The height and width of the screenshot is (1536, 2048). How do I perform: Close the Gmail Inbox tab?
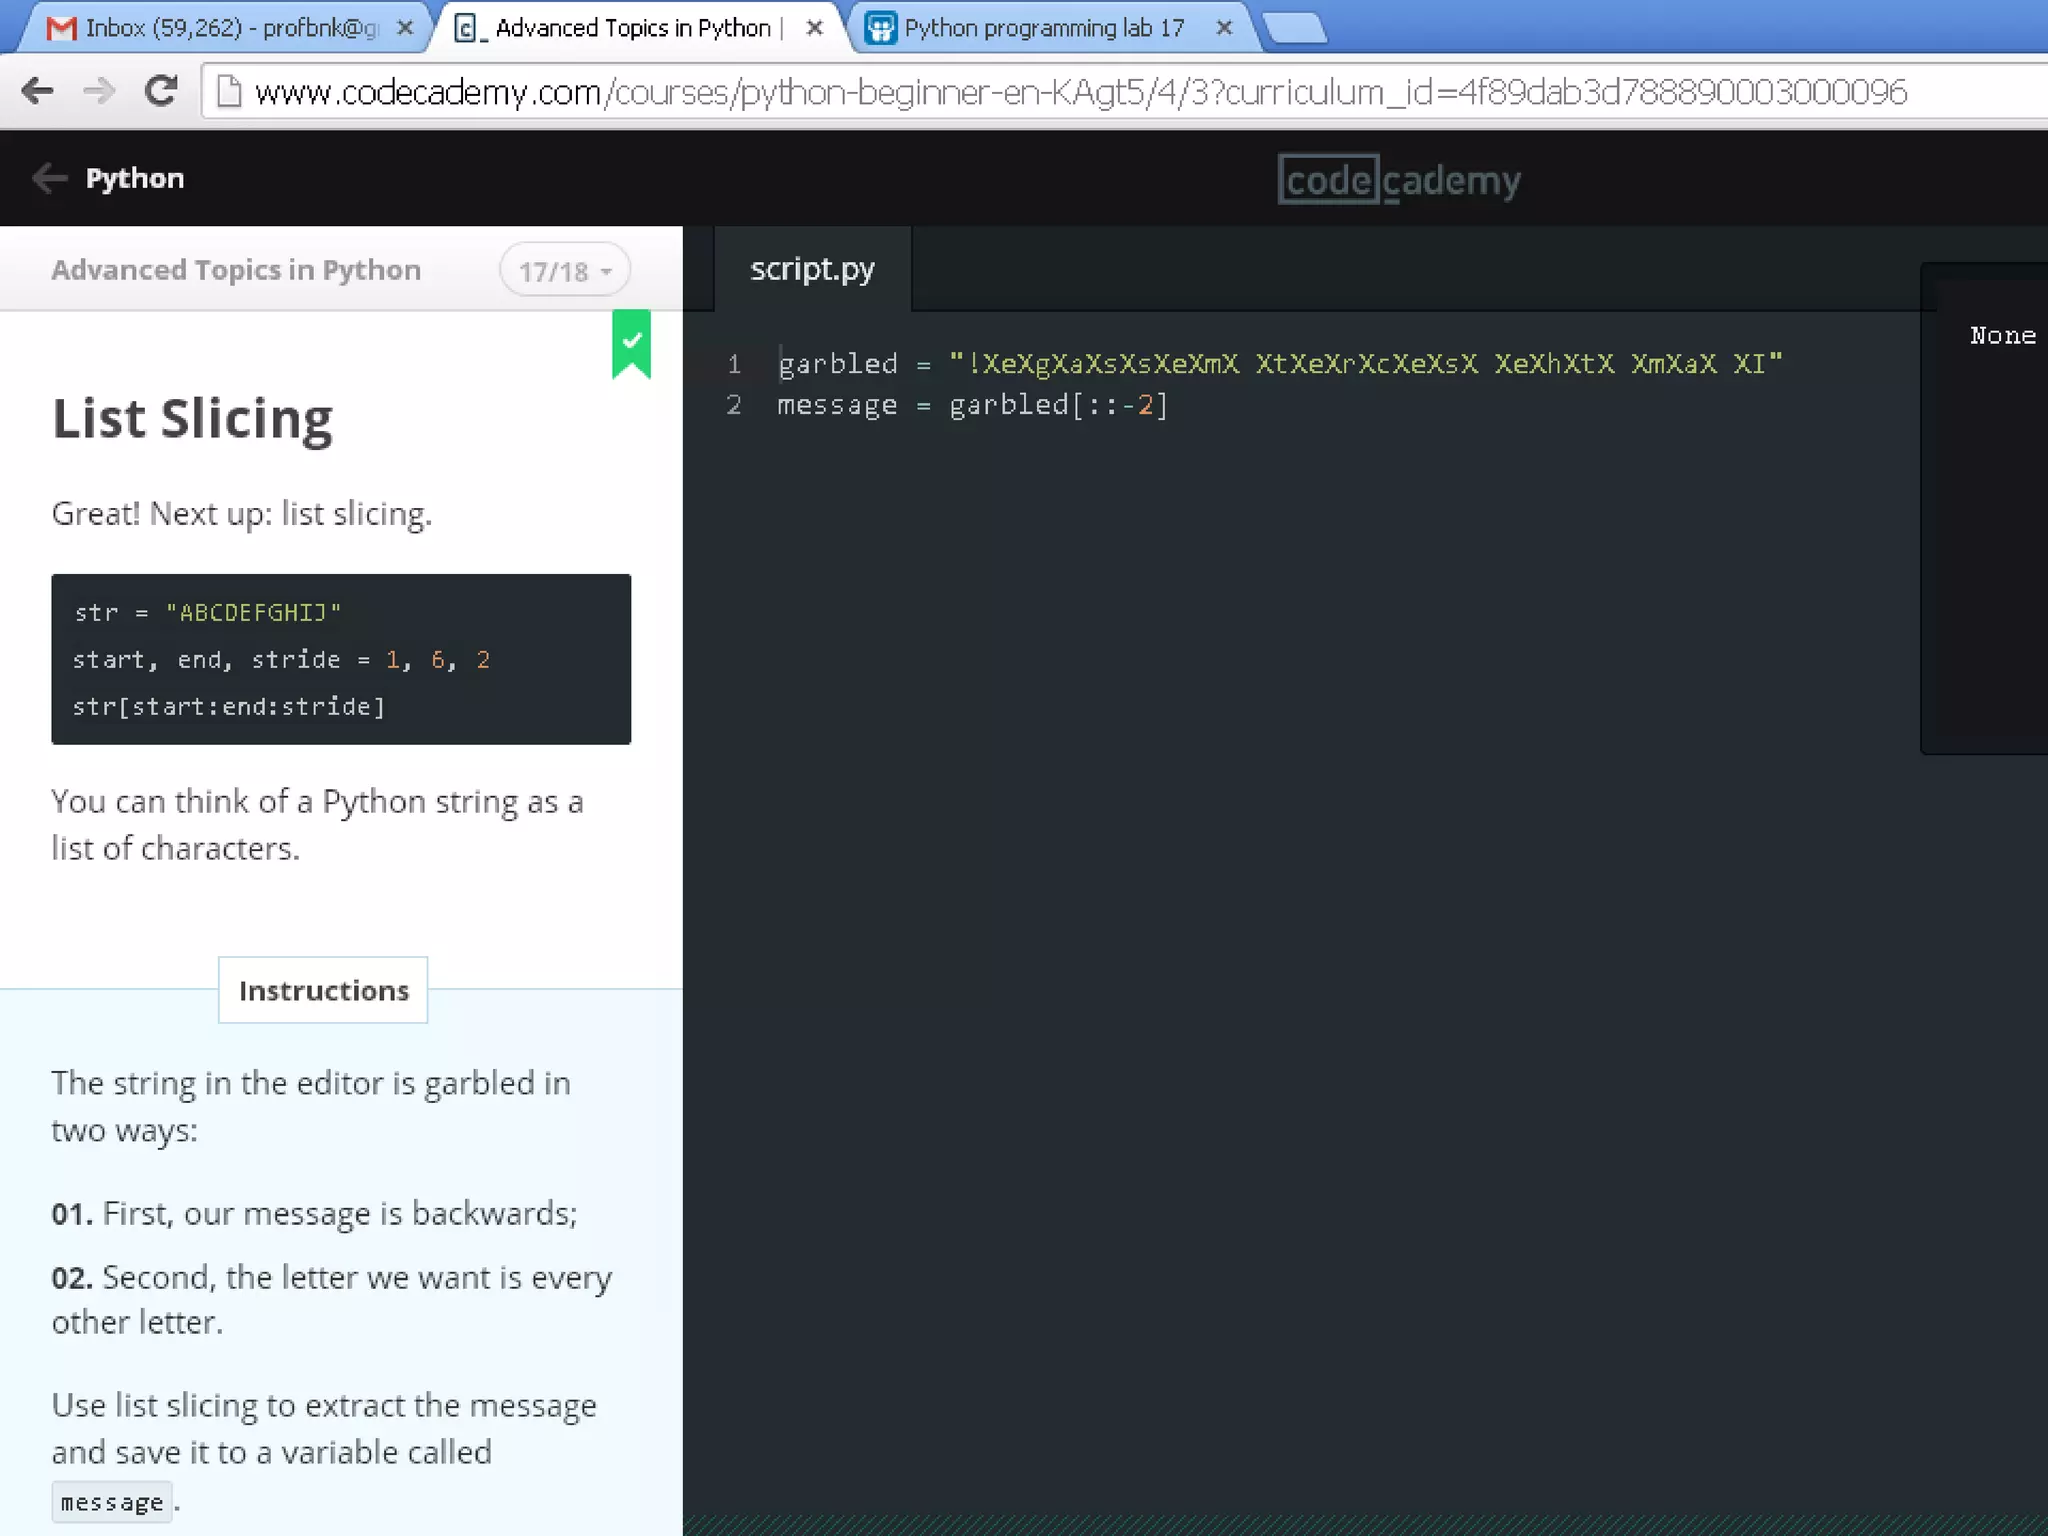[x=405, y=28]
